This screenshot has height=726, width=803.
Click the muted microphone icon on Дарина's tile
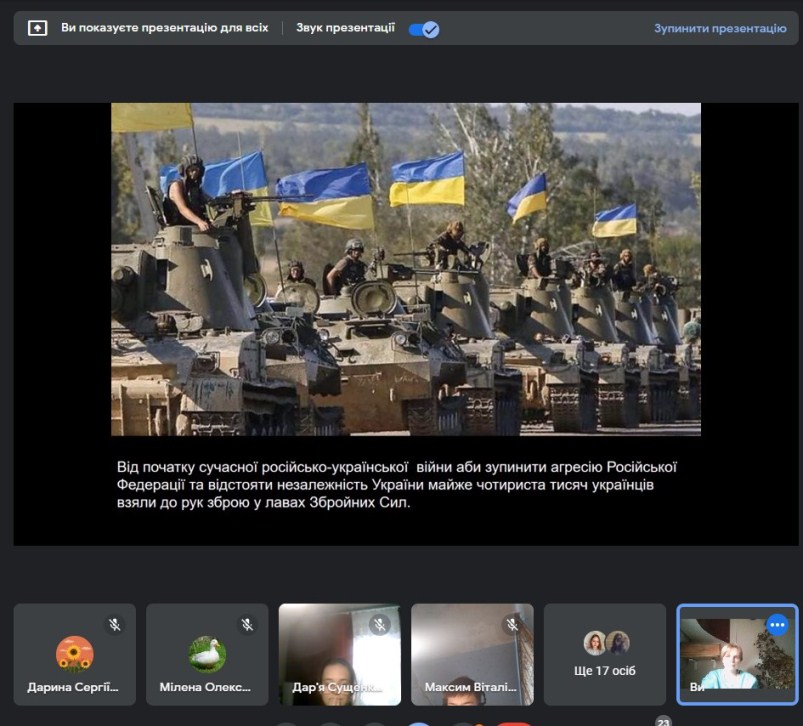115,625
